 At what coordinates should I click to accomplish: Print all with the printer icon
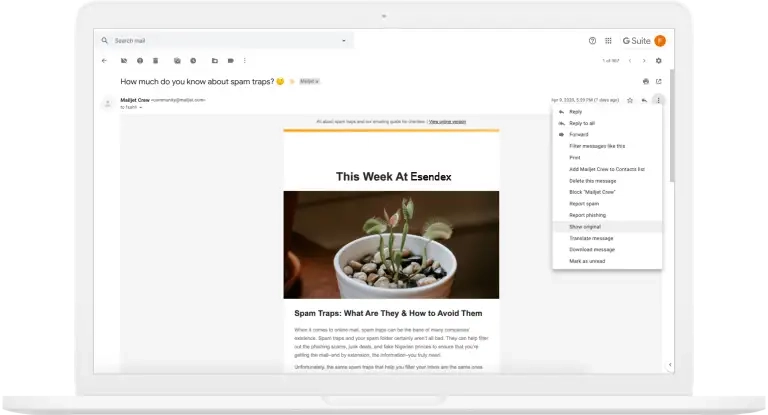[x=646, y=81]
